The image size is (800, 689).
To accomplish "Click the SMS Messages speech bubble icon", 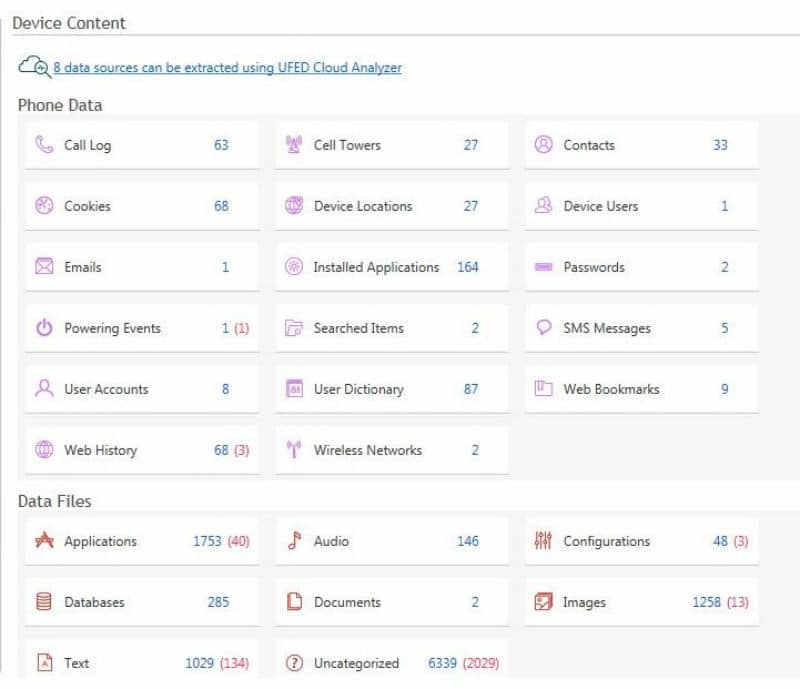I will 543,328.
